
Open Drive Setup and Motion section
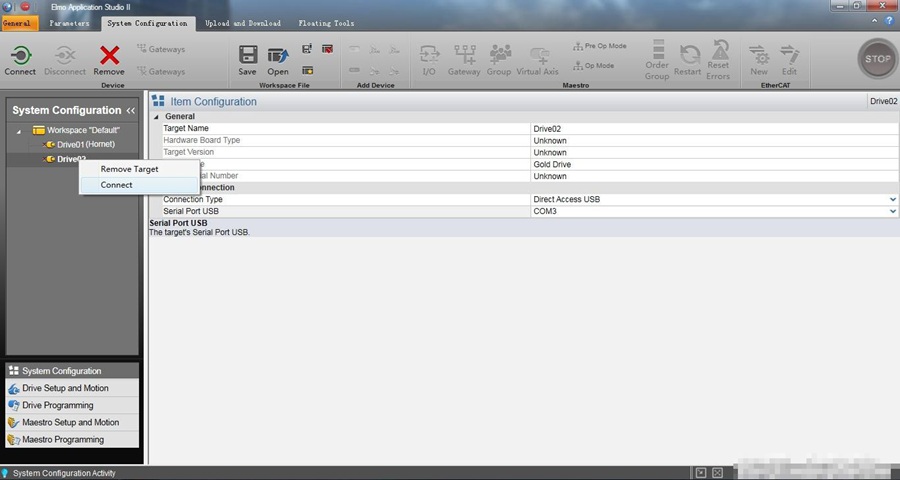pos(65,388)
